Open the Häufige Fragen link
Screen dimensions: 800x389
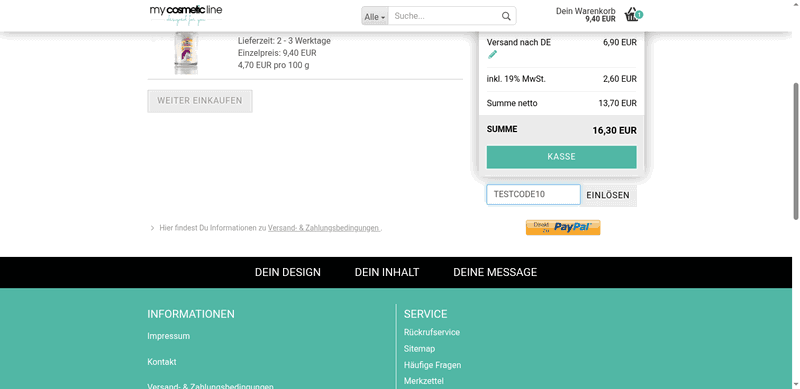tap(433, 365)
